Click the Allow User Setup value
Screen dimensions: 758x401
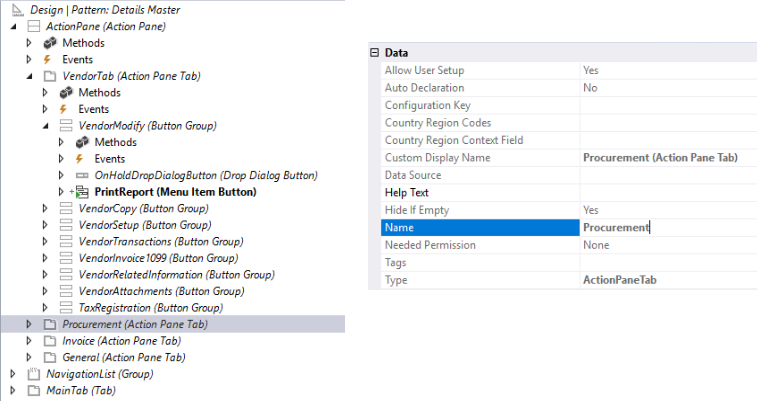tap(664, 71)
